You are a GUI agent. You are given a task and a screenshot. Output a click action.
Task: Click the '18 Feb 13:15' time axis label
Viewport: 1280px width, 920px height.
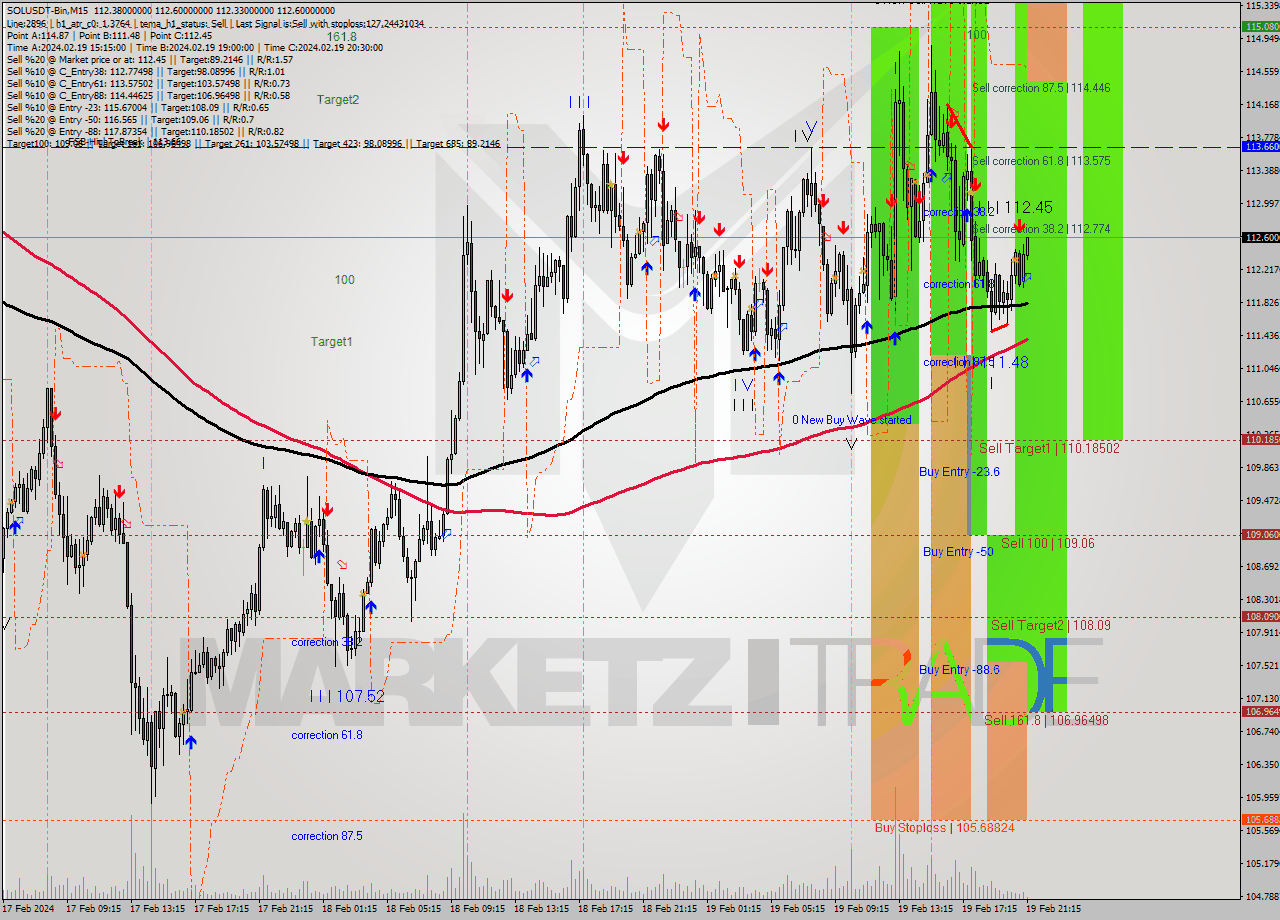pyautogui.click(x=541, y=910)
